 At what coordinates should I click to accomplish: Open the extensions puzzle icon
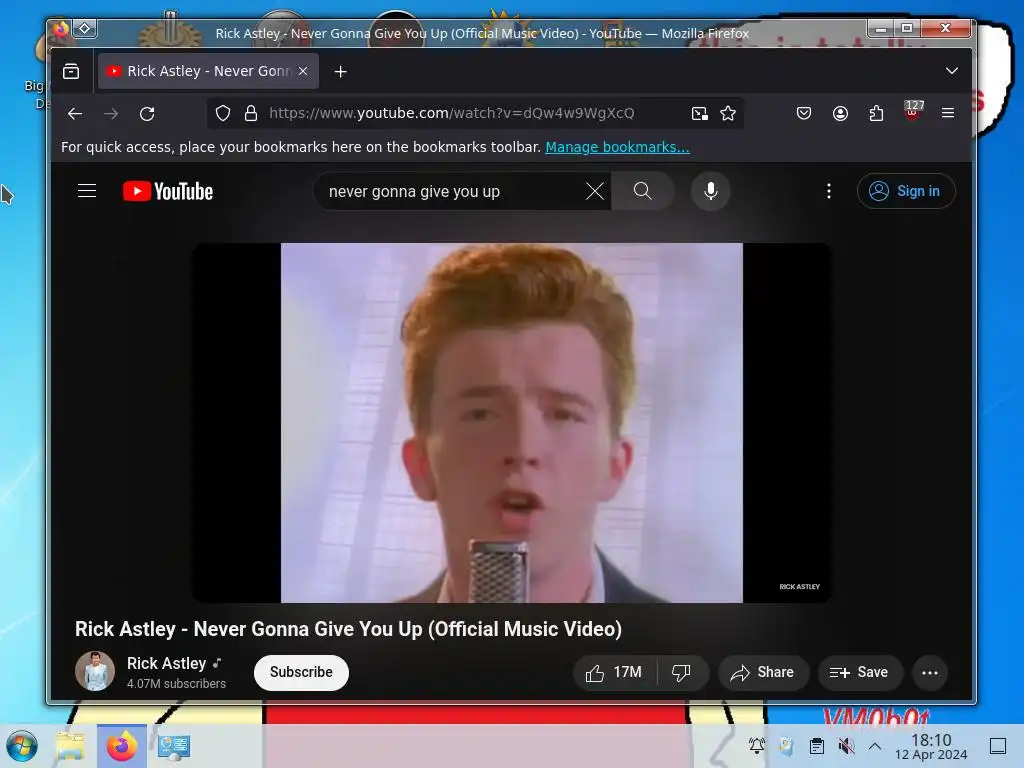(876, 114)
